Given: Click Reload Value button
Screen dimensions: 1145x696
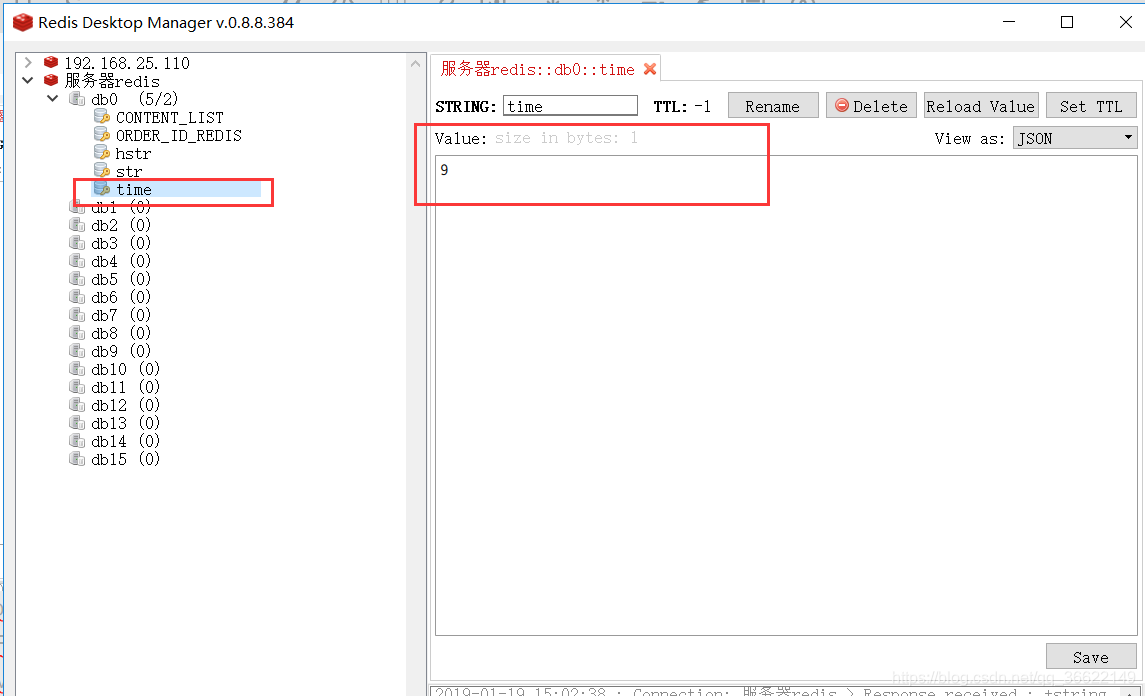Looking at the screenshot, I should (x=981, y=106).
